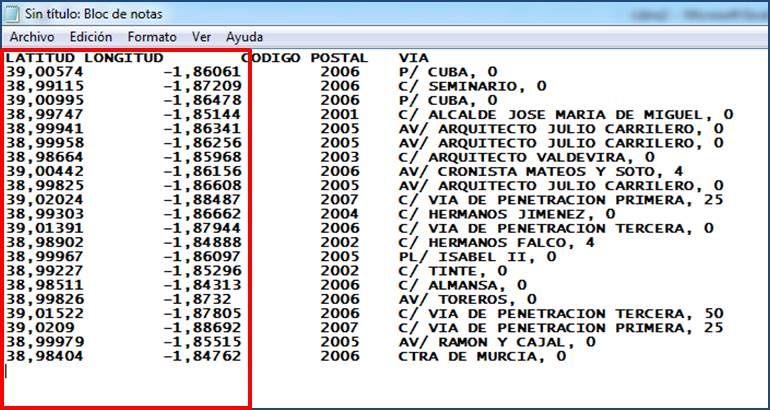770x410 pixels.
Task: Click the latitude value 39,0209
Action: click(x=36, y=326)
